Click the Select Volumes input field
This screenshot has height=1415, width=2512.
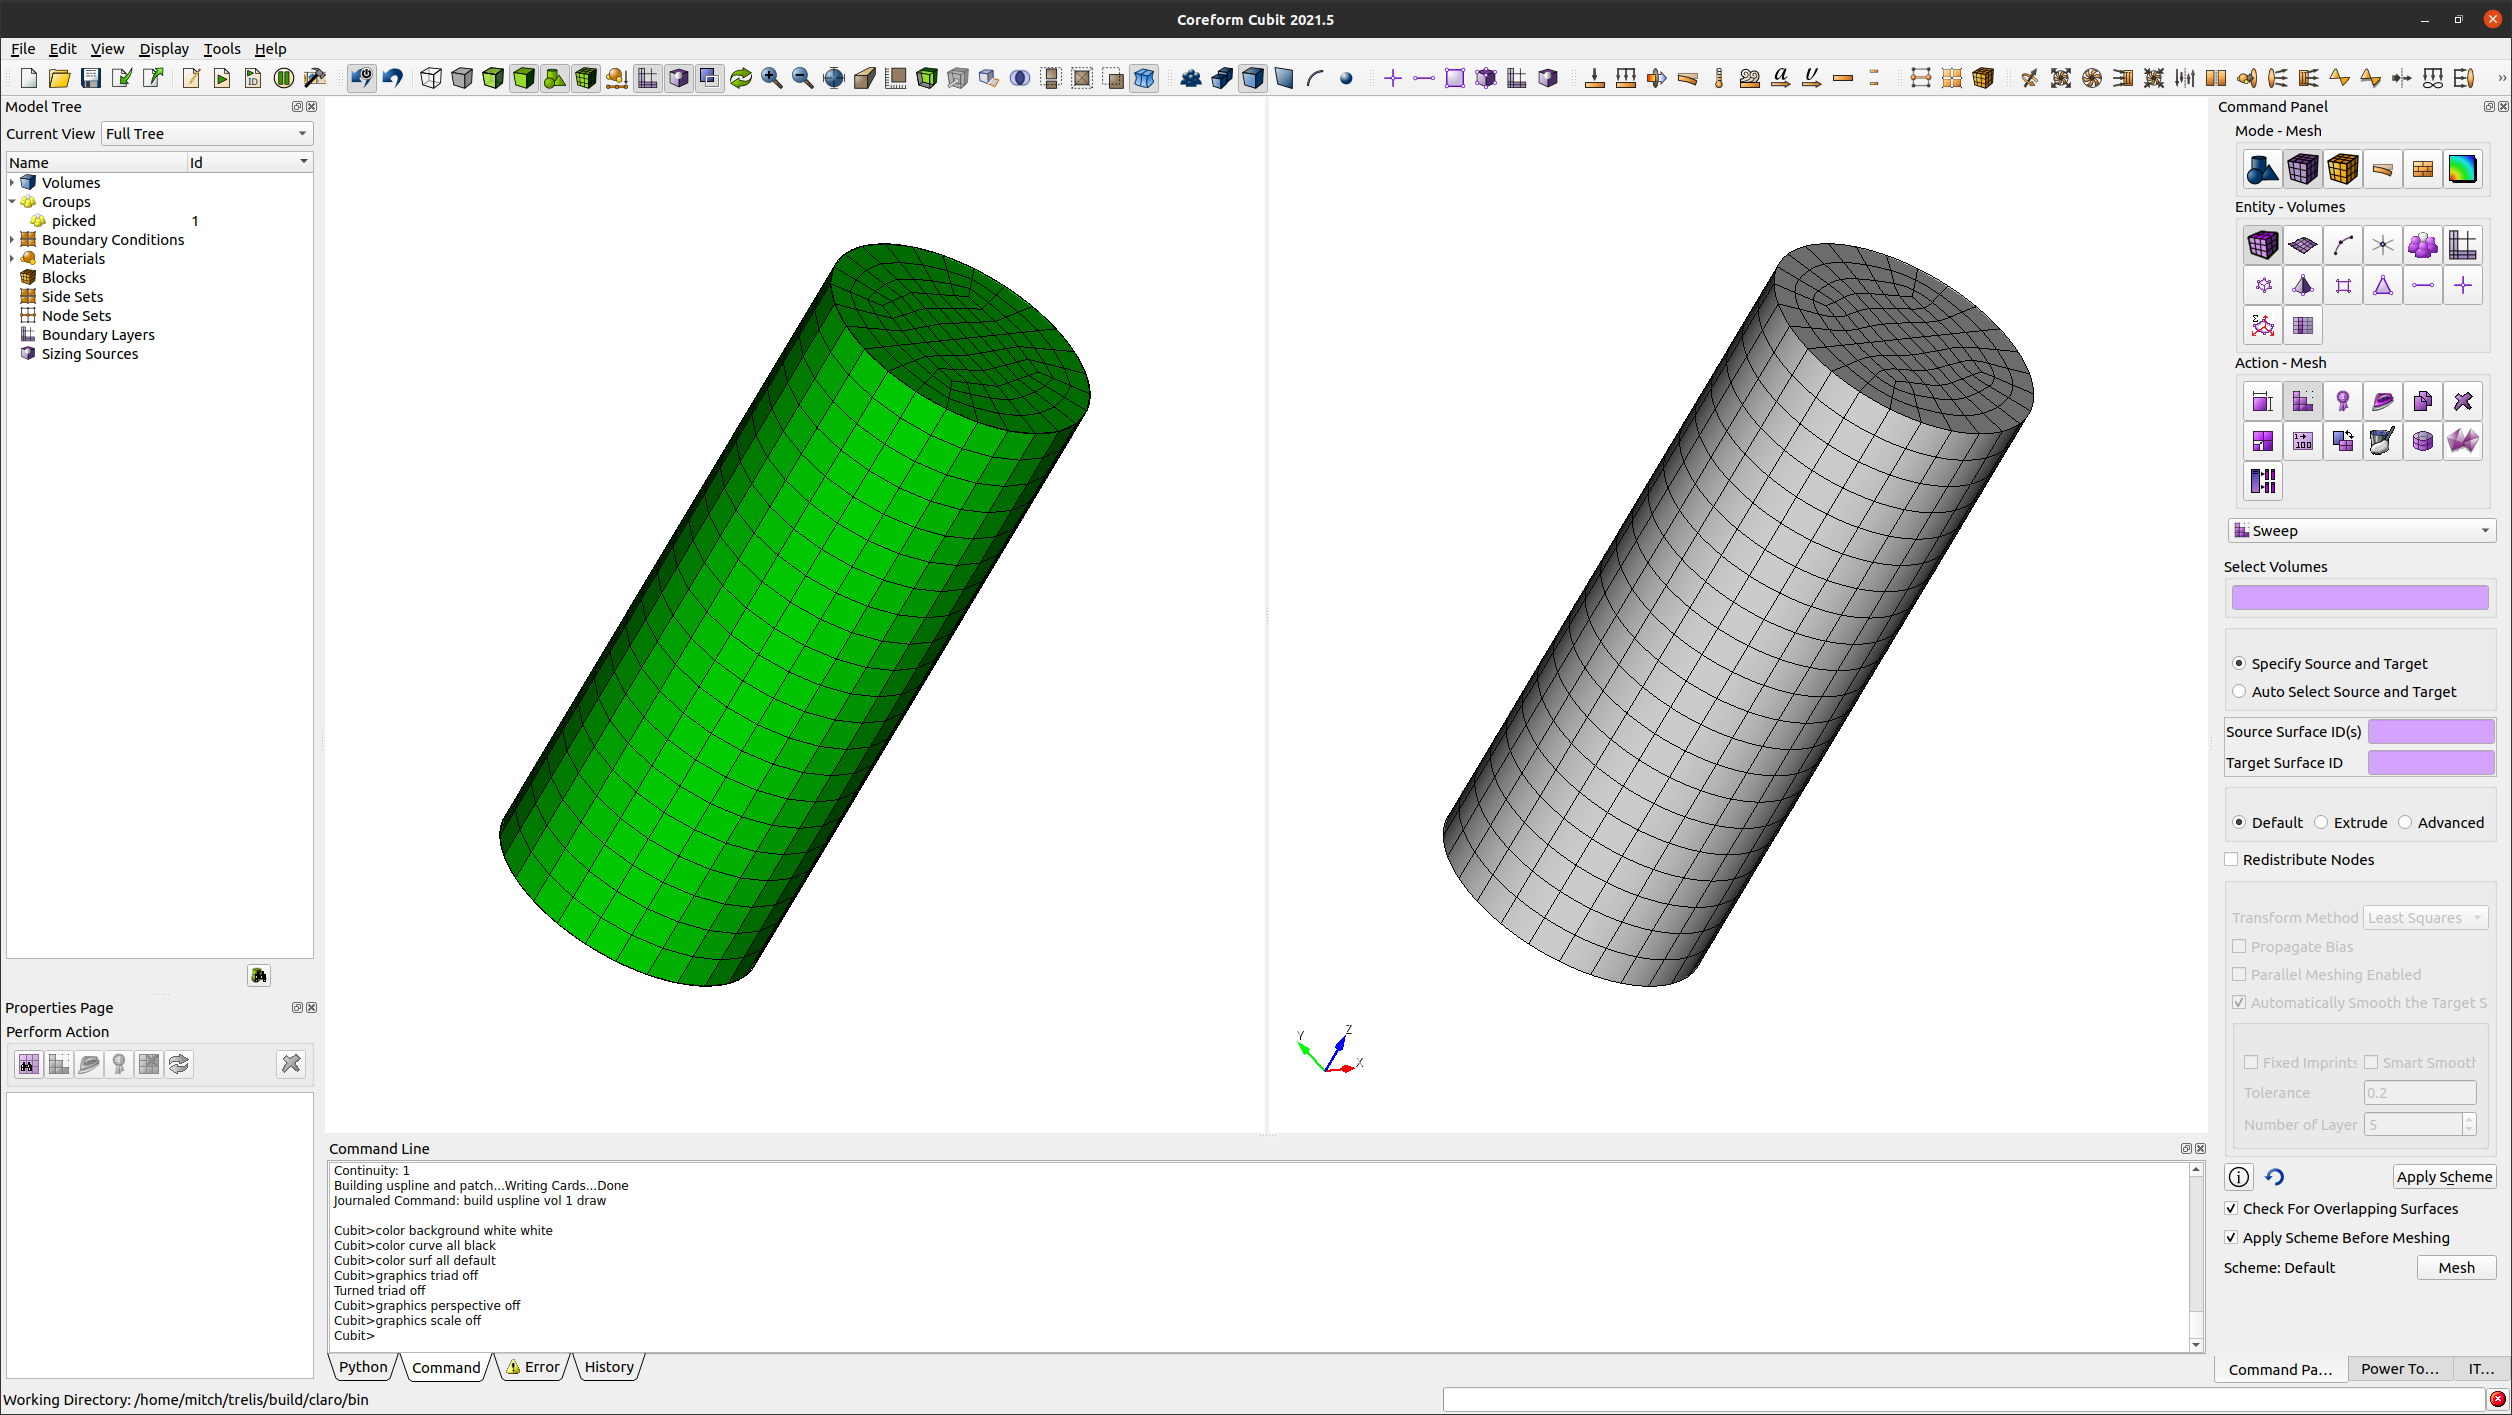(x=2359, y=597)
